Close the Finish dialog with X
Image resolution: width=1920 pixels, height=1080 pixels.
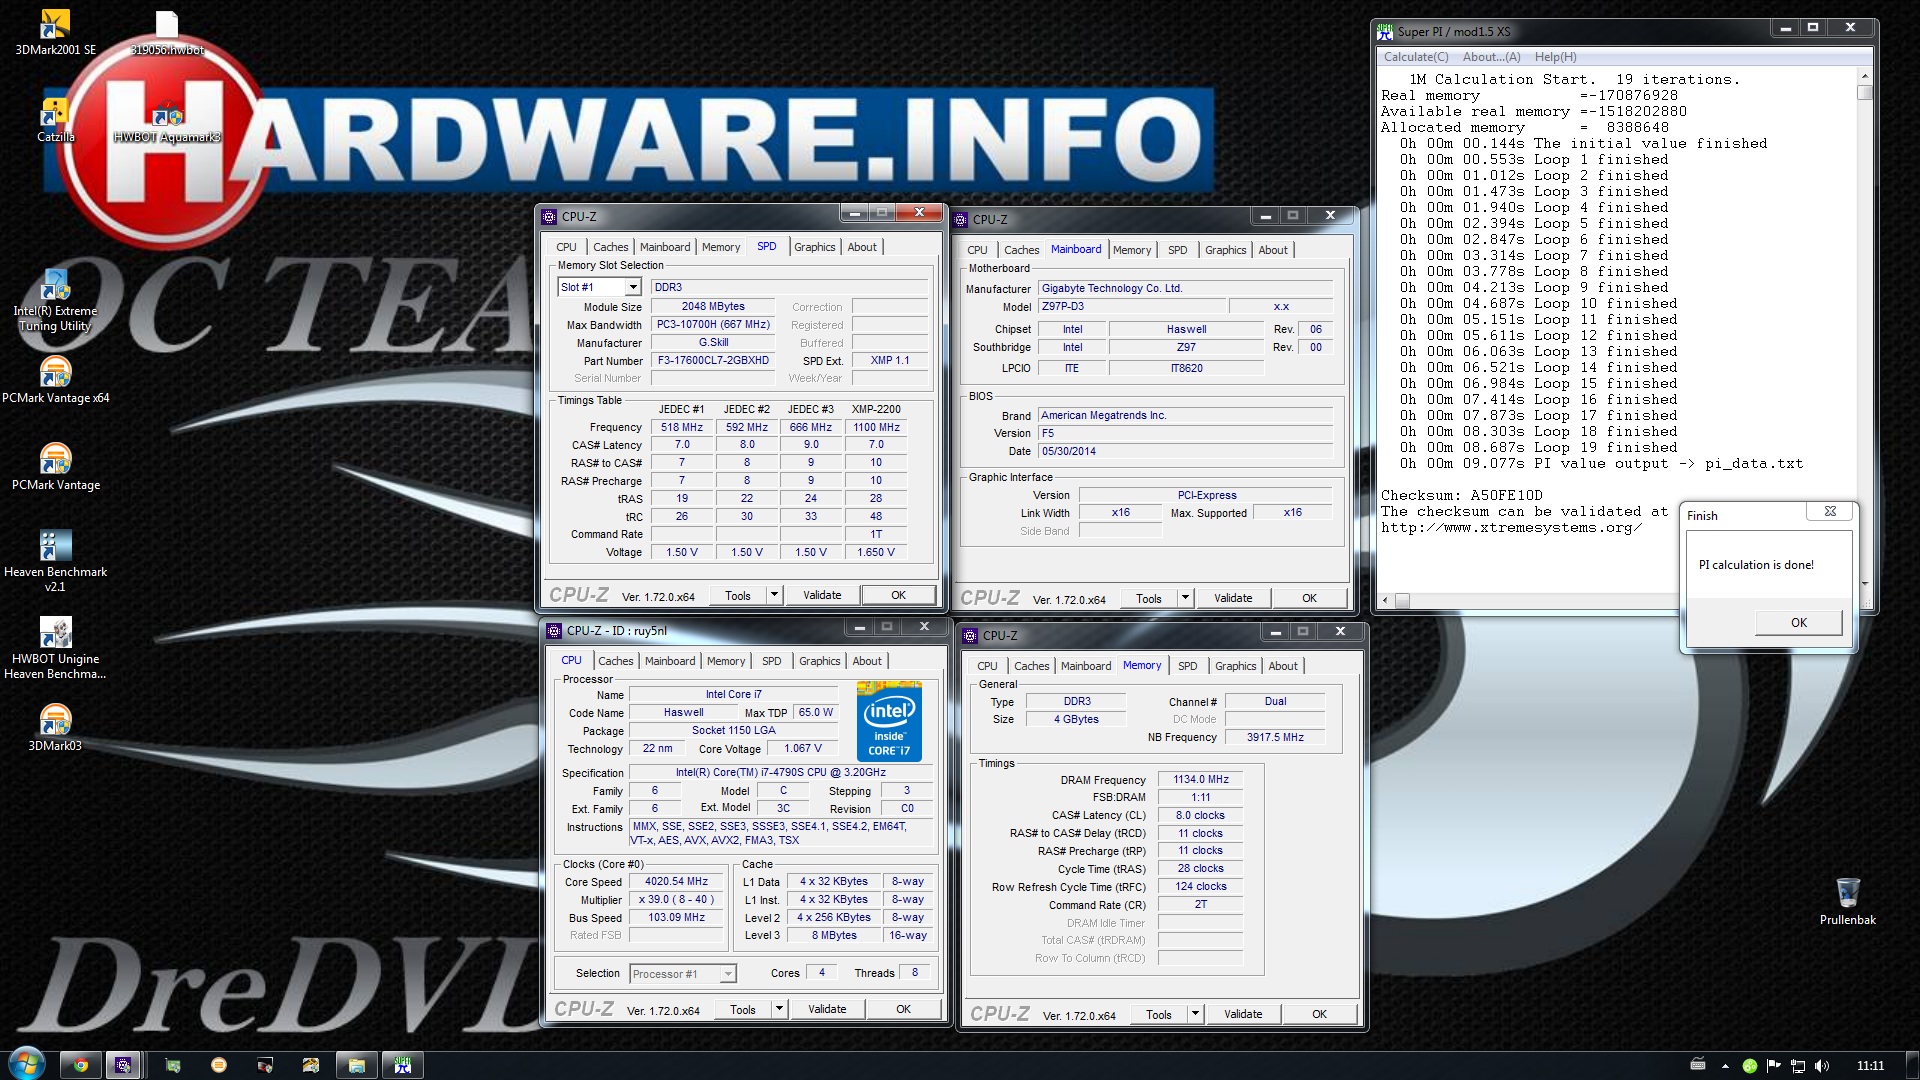(x=1830, y=511)
